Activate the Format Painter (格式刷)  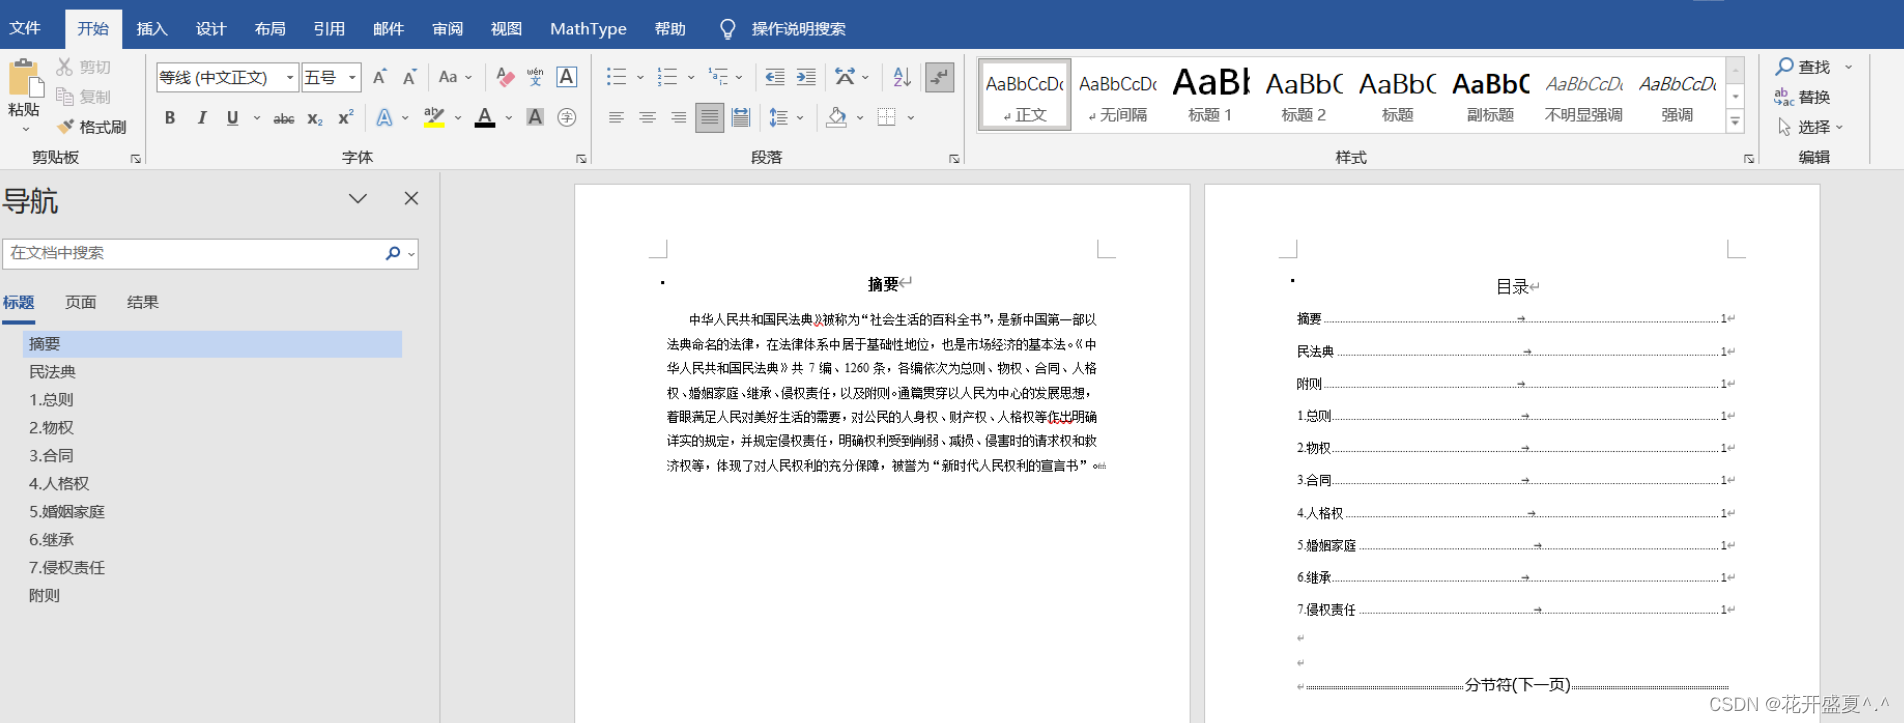[92, 127]
